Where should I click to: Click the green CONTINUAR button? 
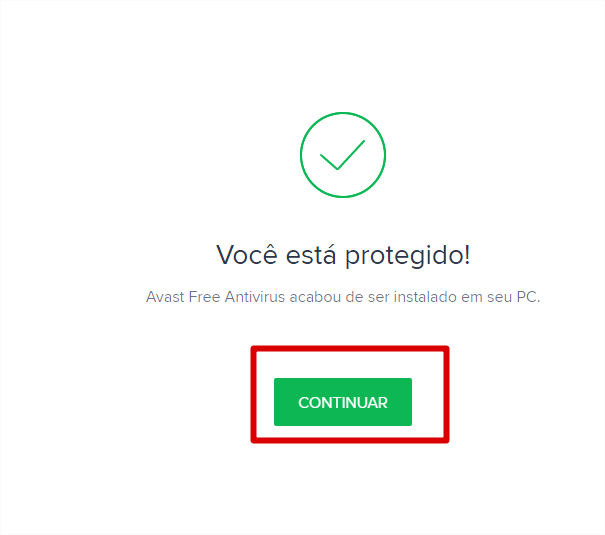343,402
